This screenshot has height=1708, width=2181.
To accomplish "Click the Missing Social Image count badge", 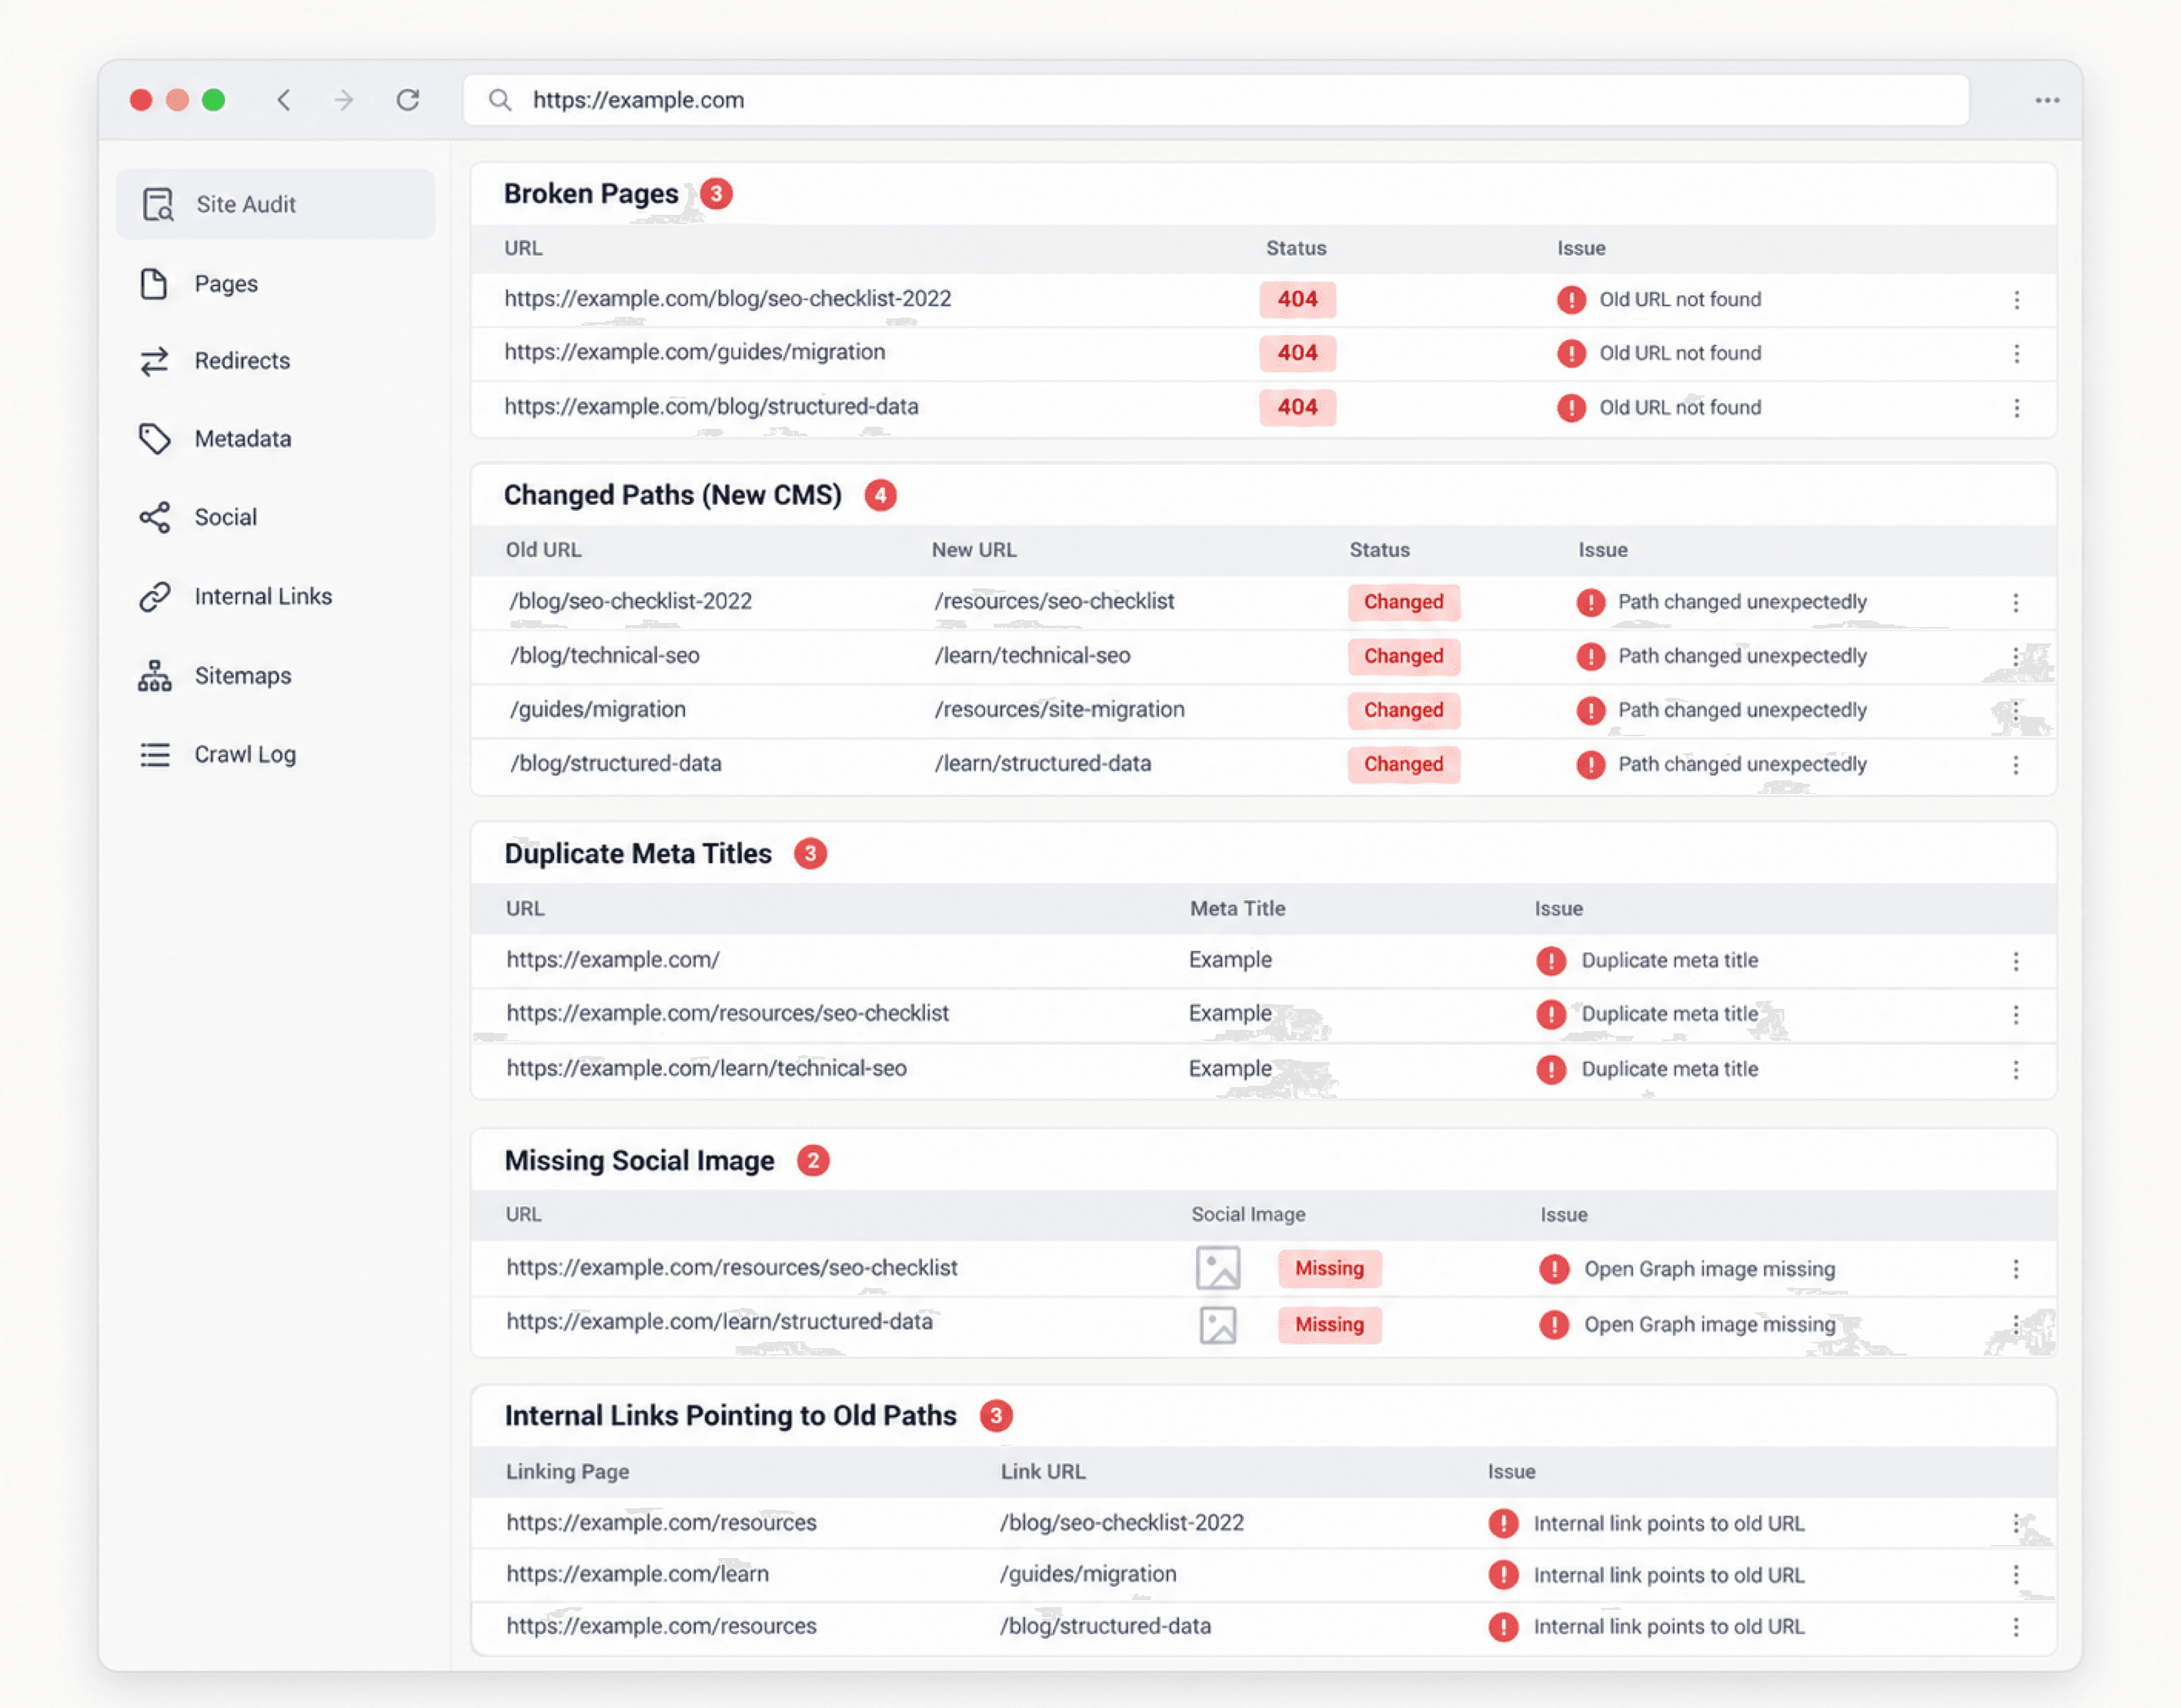I will pos(813,1161).
